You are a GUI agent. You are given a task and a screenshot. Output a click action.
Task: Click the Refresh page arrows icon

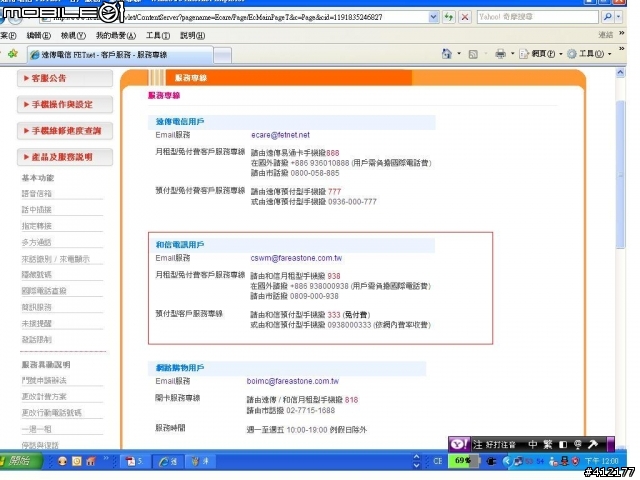(449, 17)
